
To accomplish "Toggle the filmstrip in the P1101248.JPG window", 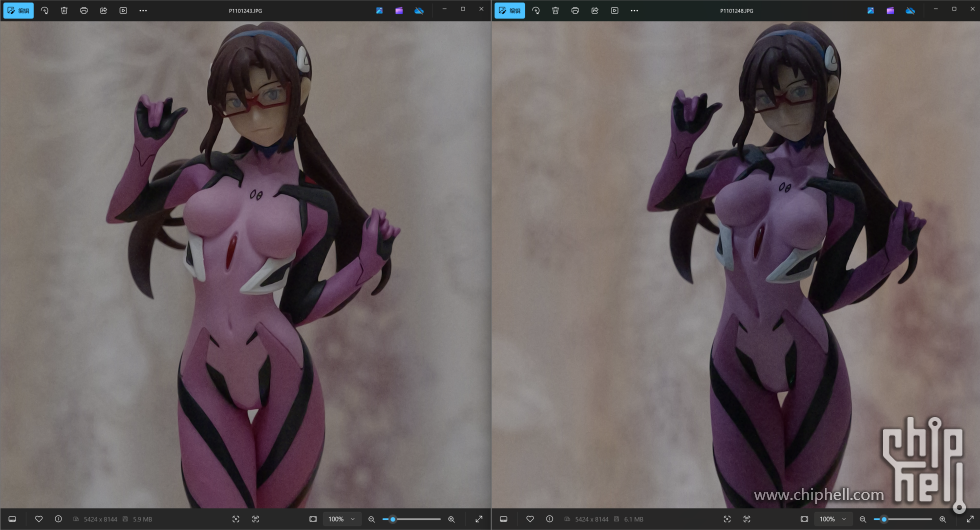I will (503, 519).
